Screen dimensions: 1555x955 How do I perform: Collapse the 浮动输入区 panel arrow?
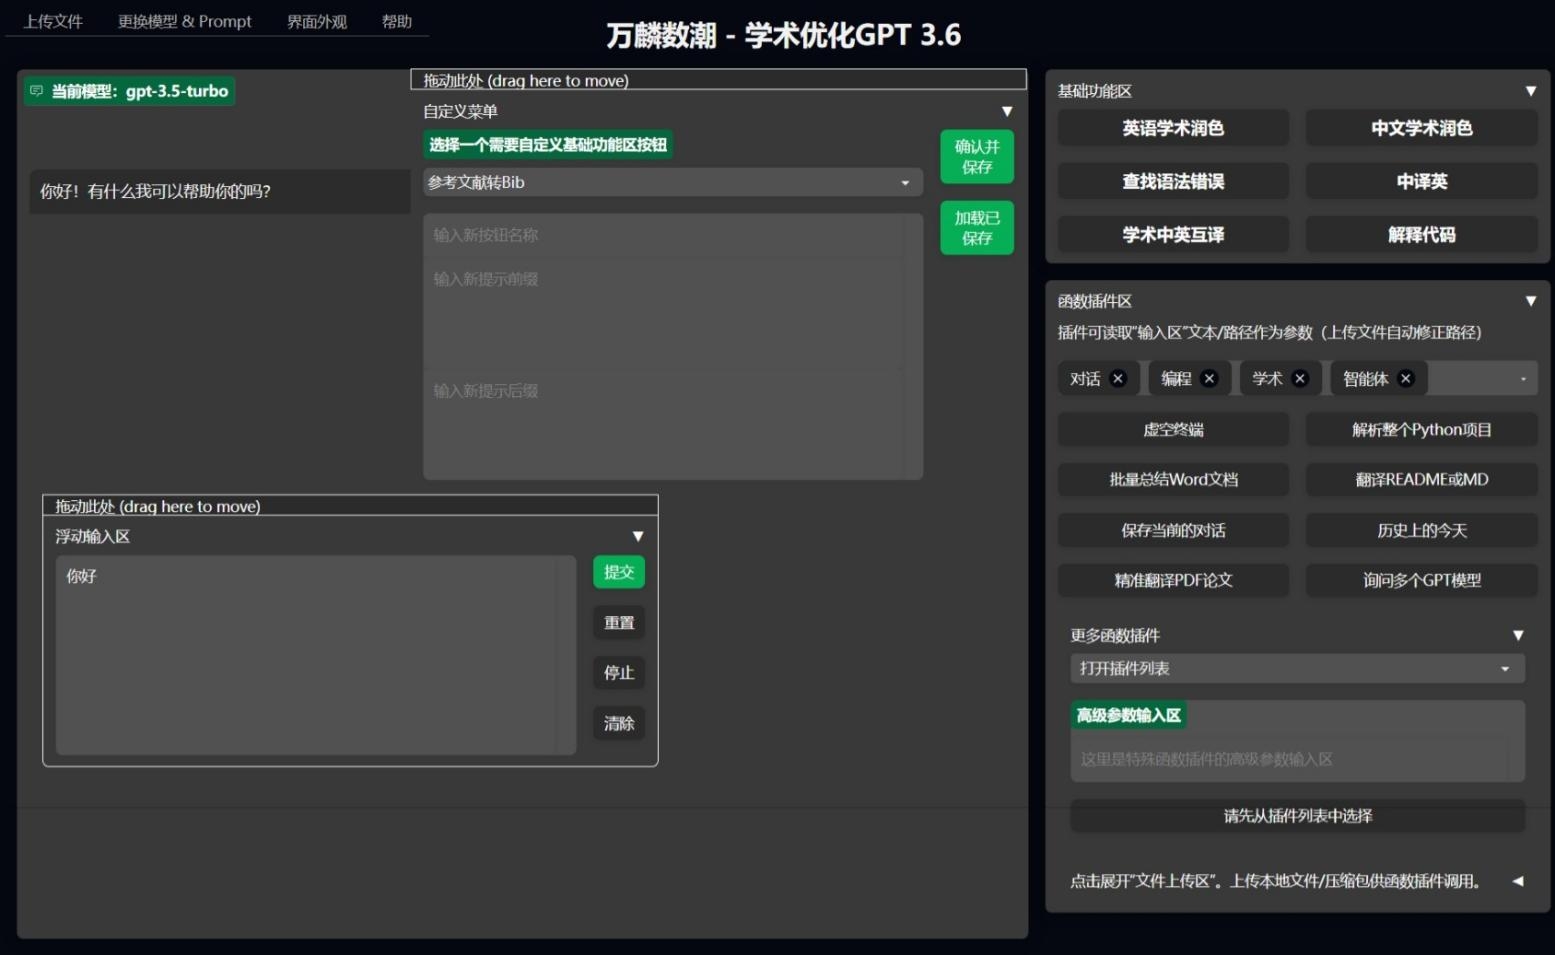point(638,536)
